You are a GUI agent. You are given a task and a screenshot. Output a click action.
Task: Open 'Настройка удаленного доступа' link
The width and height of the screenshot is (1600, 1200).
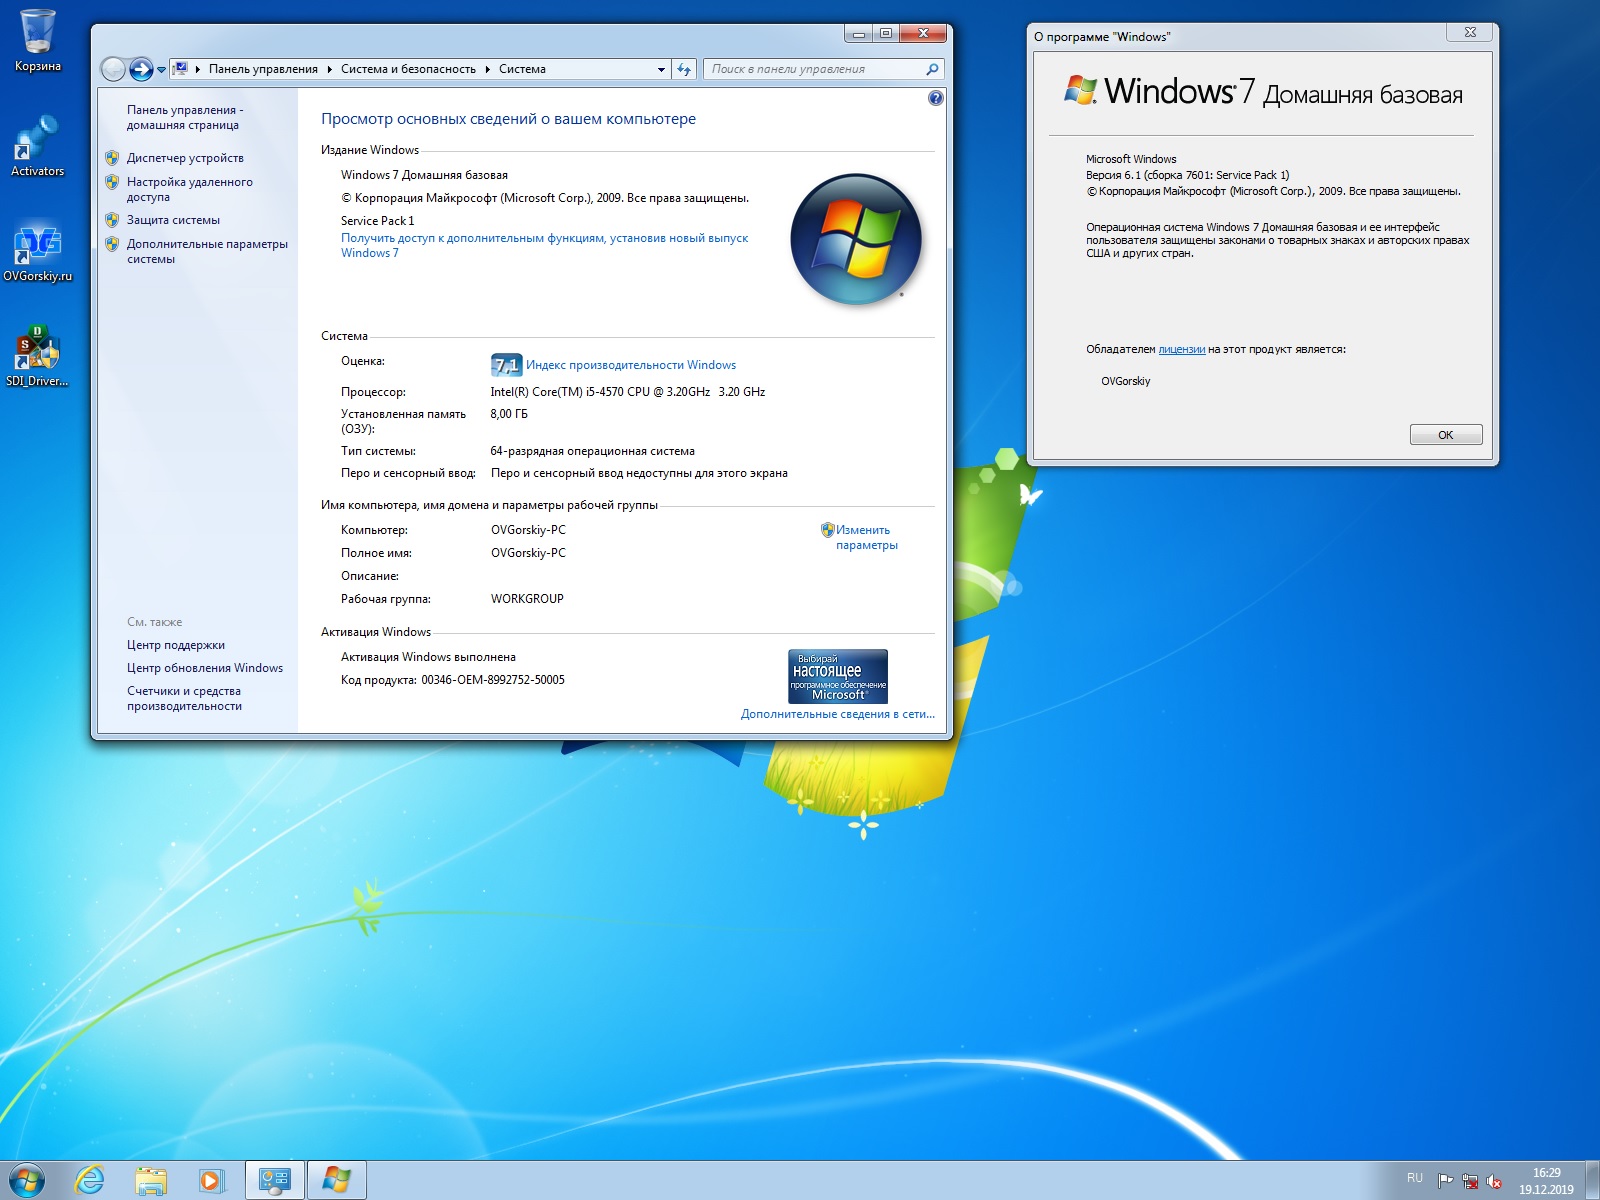[x=190, y=189]
